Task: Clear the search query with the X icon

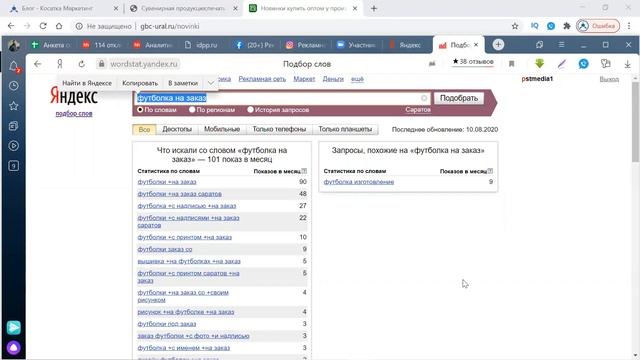Action: [x=424, y=98]
